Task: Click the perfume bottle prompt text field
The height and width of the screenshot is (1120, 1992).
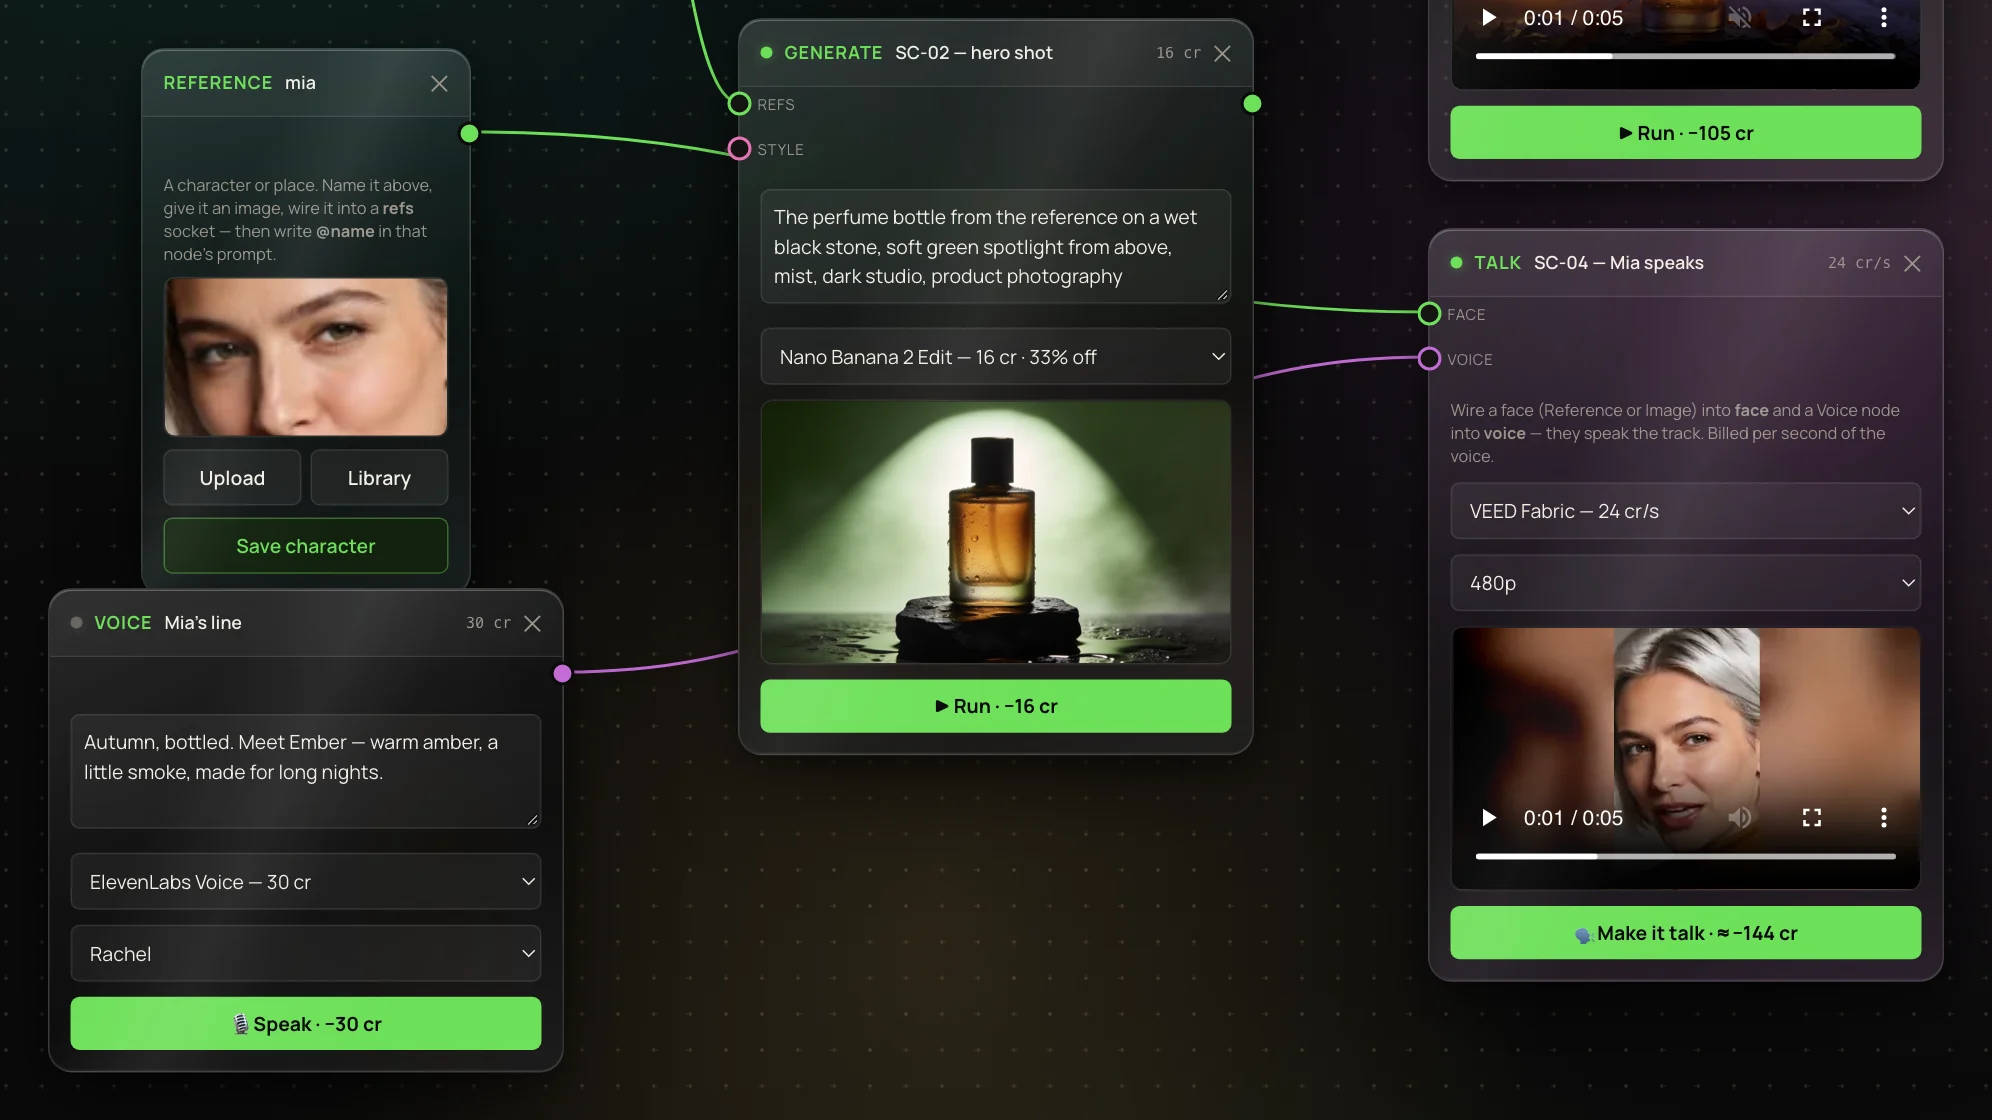Action: click(995, 247)
